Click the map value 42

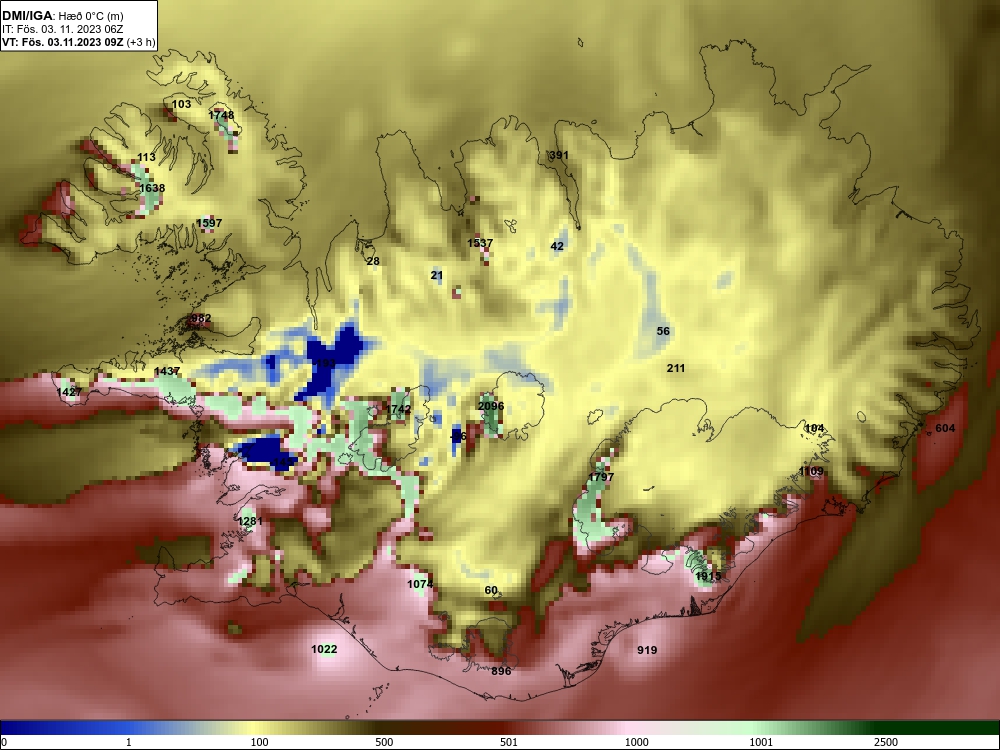click(557, 246)
